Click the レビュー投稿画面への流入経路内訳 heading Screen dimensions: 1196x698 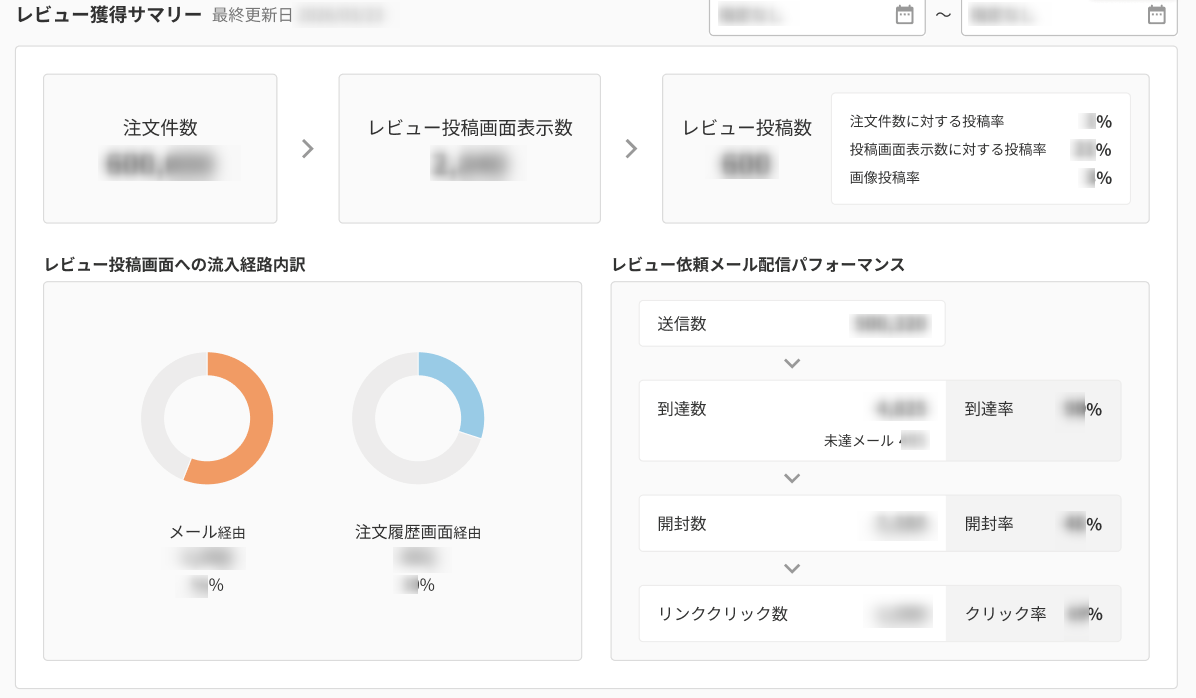[x=175, y=265]
